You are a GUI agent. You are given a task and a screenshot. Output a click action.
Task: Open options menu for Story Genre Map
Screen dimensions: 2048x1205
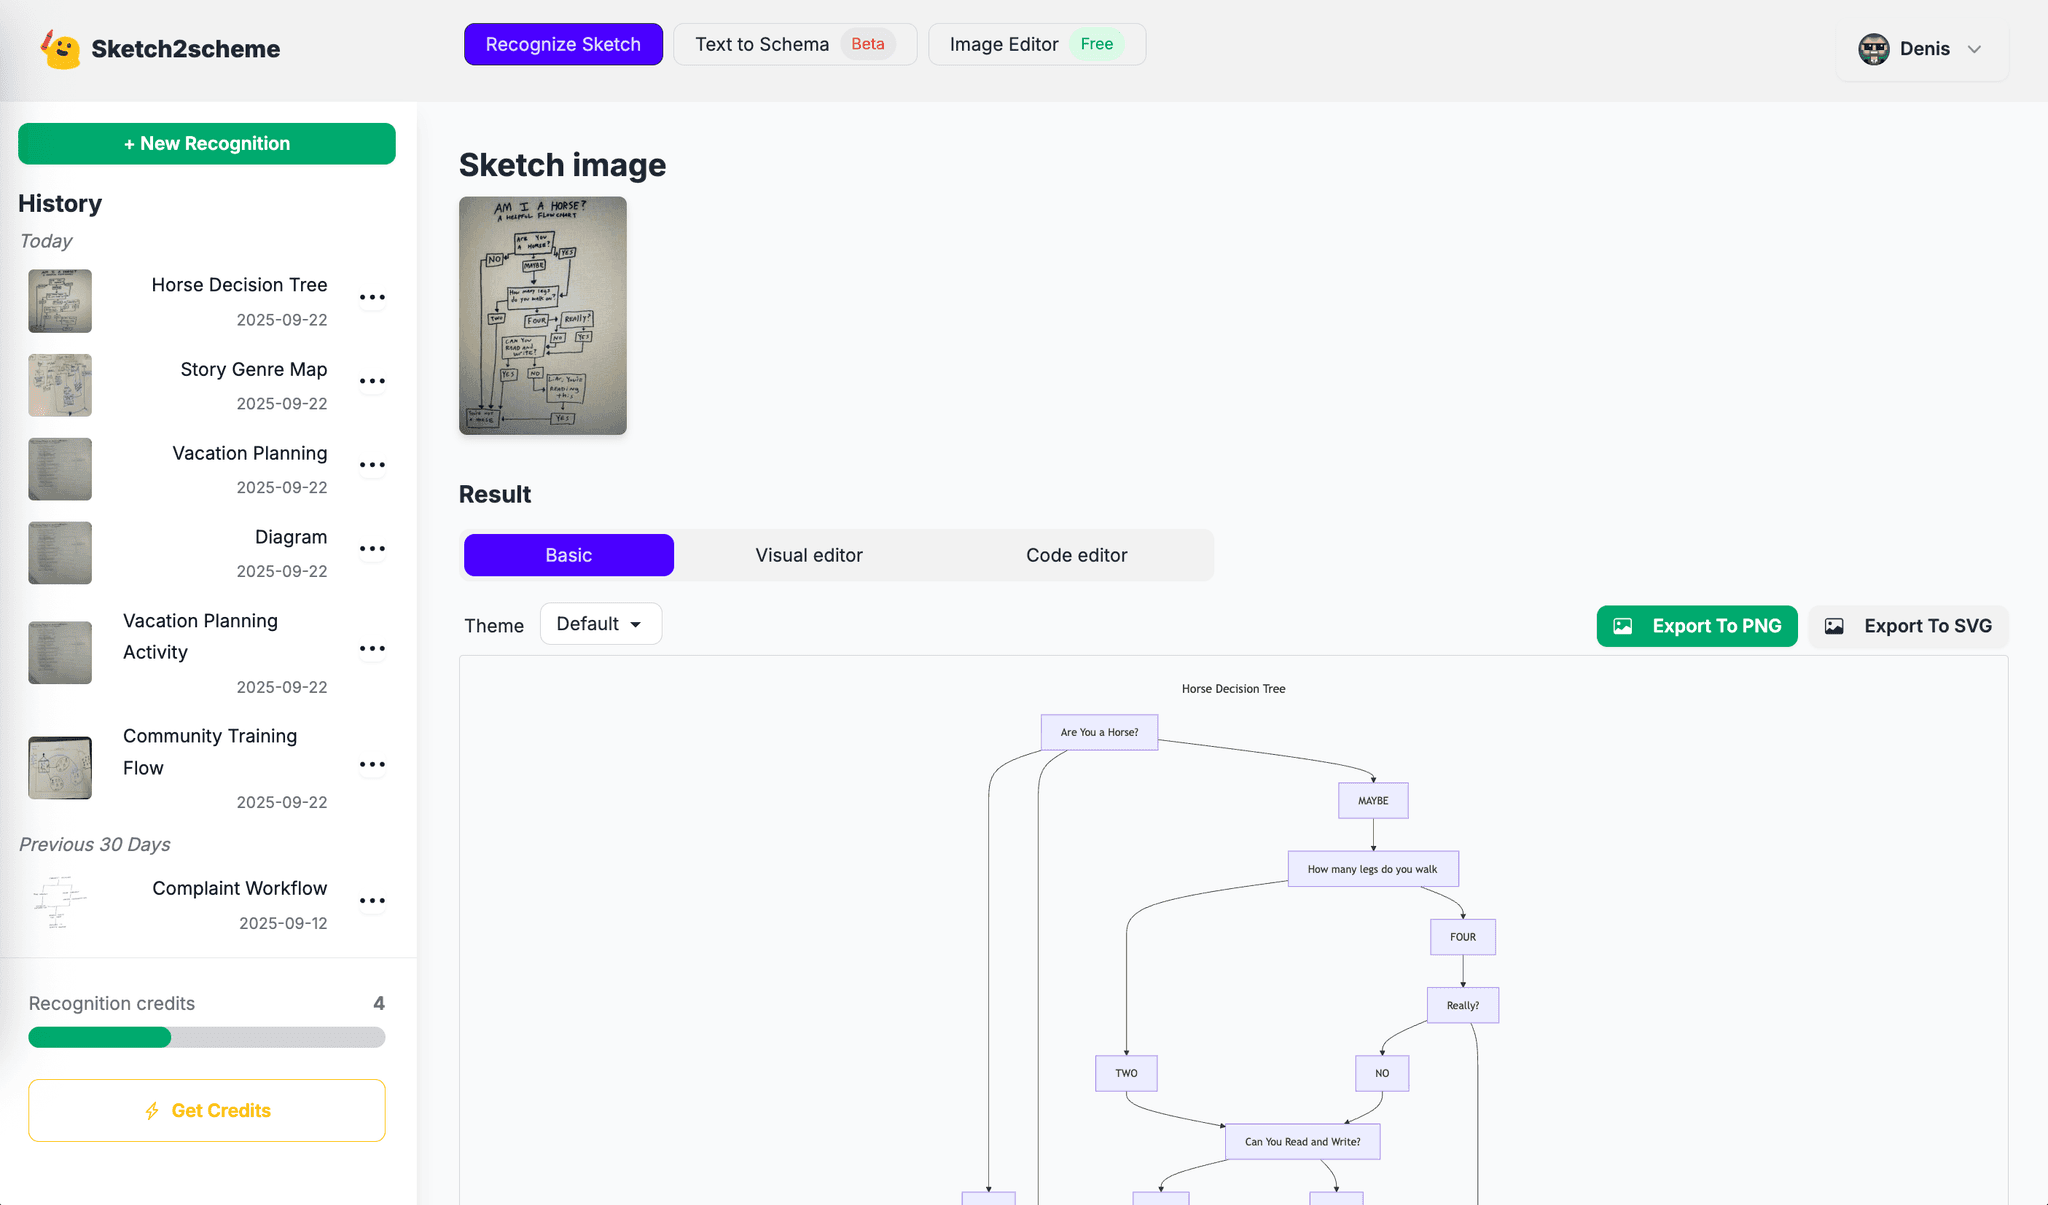(x=372, y=381)
